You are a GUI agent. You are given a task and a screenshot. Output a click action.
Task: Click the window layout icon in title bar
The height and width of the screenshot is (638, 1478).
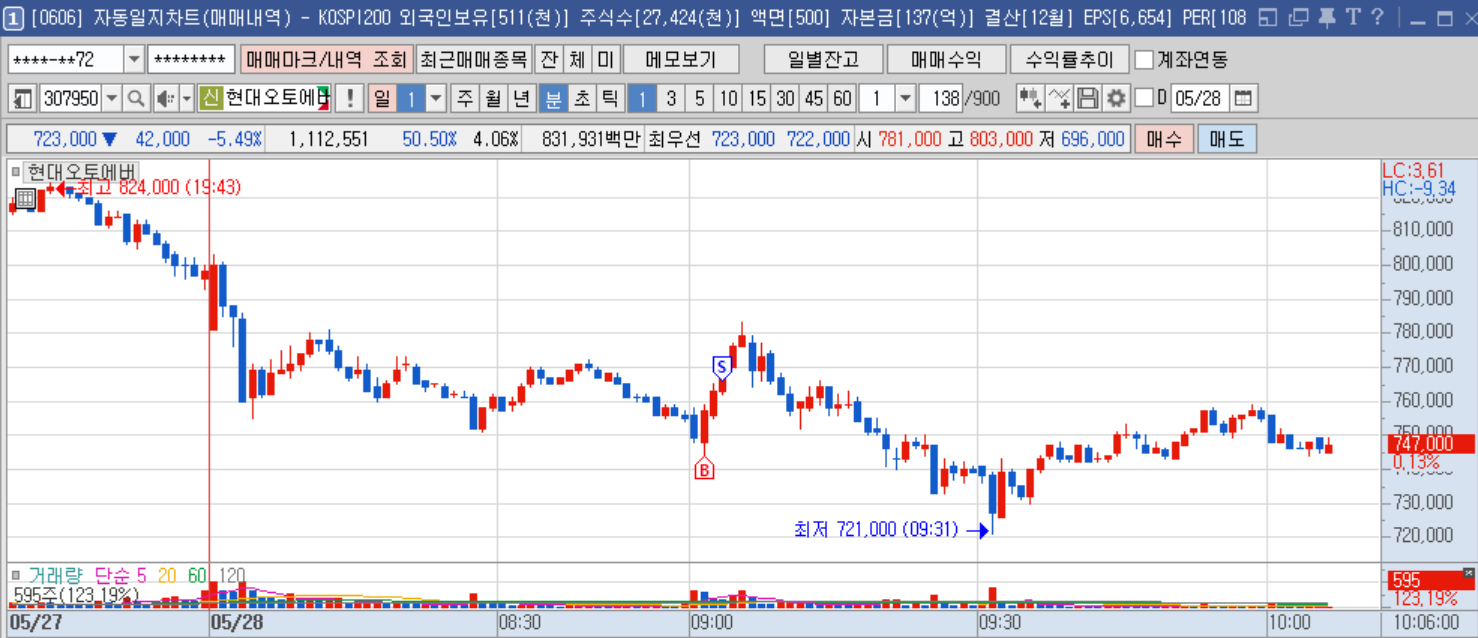(1269, 17)
